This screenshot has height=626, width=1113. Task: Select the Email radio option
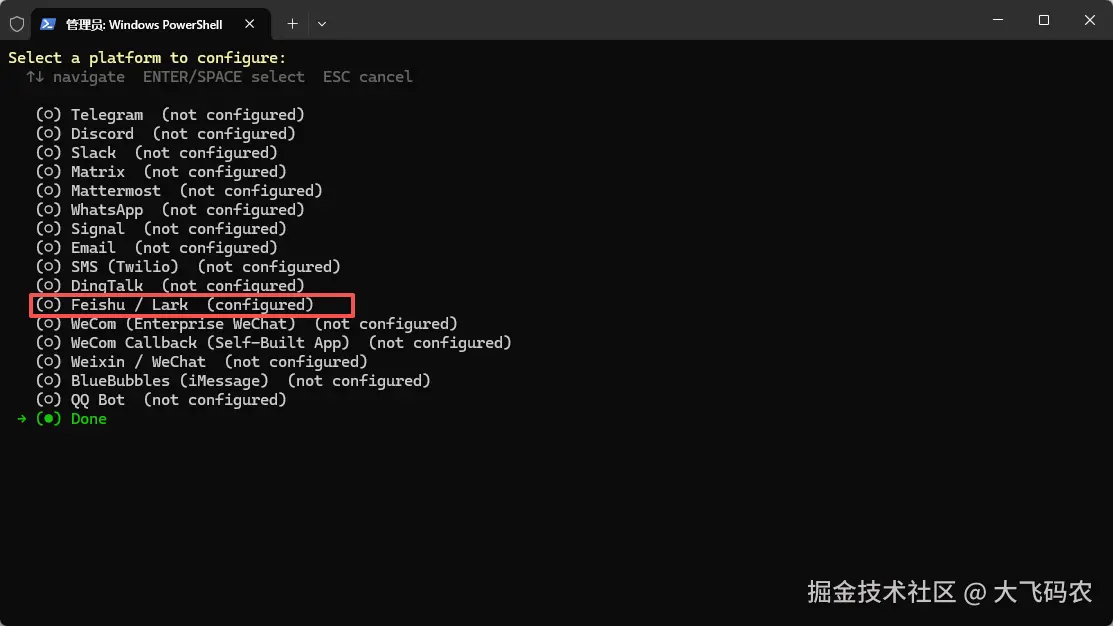pyautogui.click(x=48, y=248)
